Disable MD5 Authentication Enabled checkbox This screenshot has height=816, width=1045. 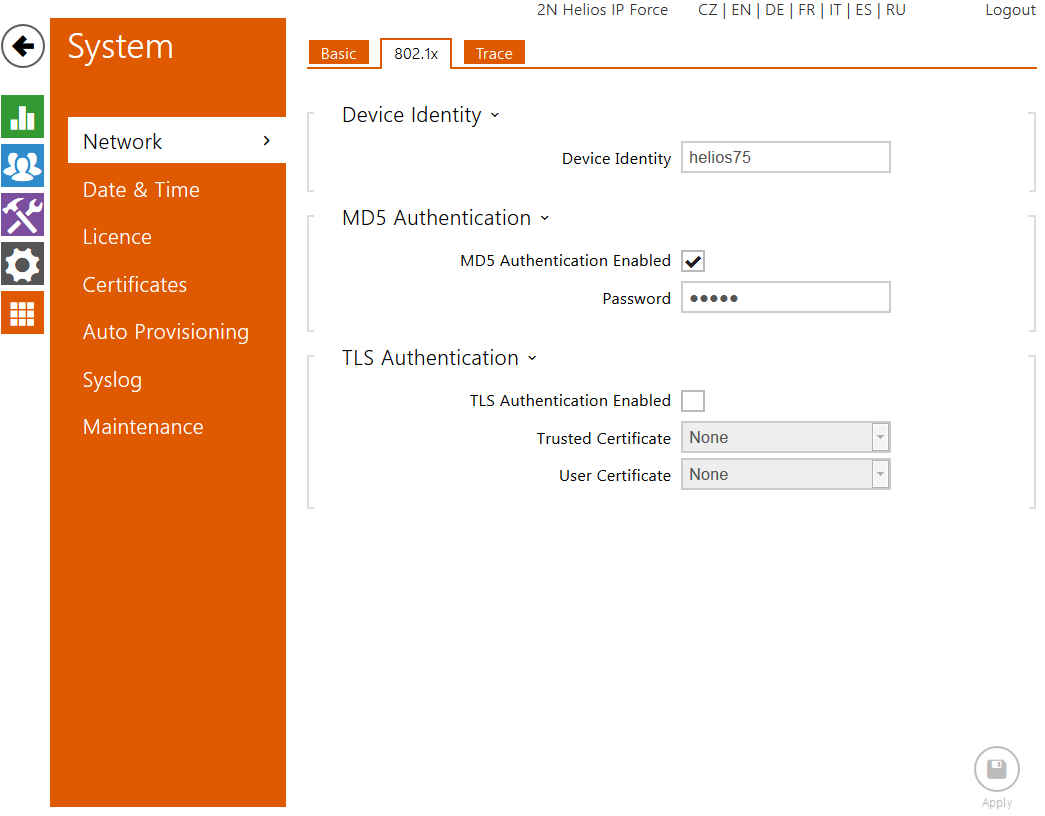(x=693, y=261)
